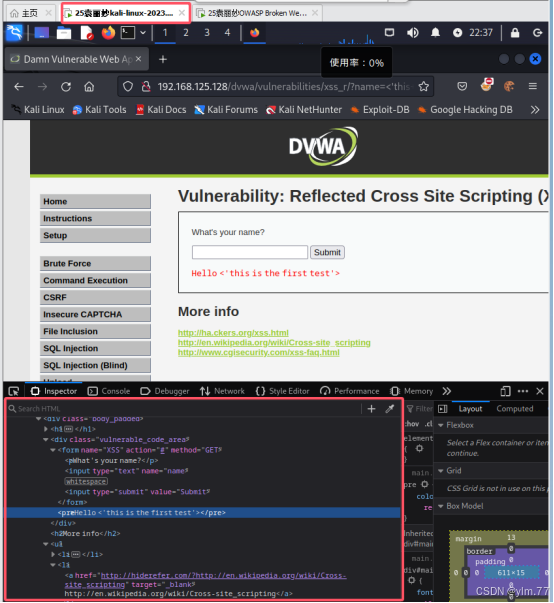
Task: Switch to the OWASP Broken Web VM tab
Action: pos(257,13)
